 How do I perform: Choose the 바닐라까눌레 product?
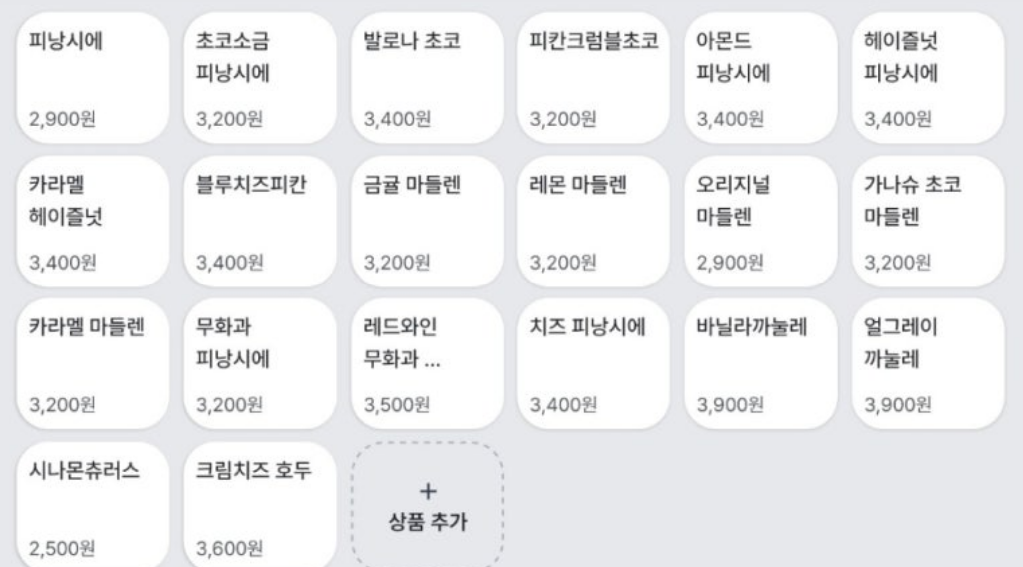click(761, 364)
